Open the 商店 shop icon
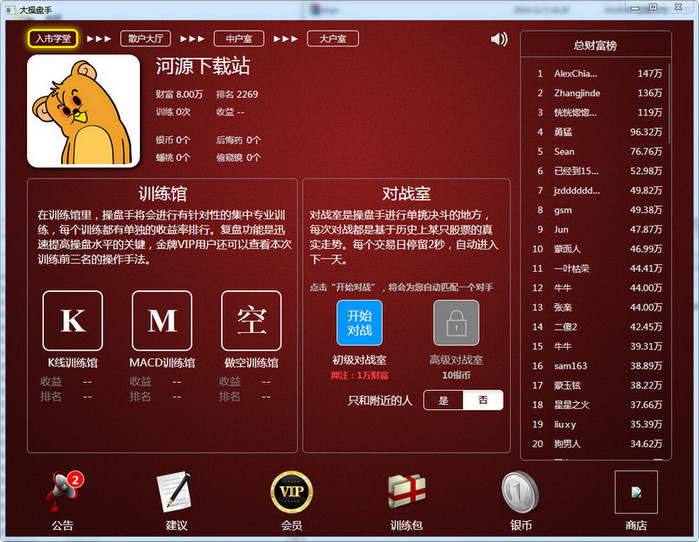699x542 pixels. click(635, 492)
